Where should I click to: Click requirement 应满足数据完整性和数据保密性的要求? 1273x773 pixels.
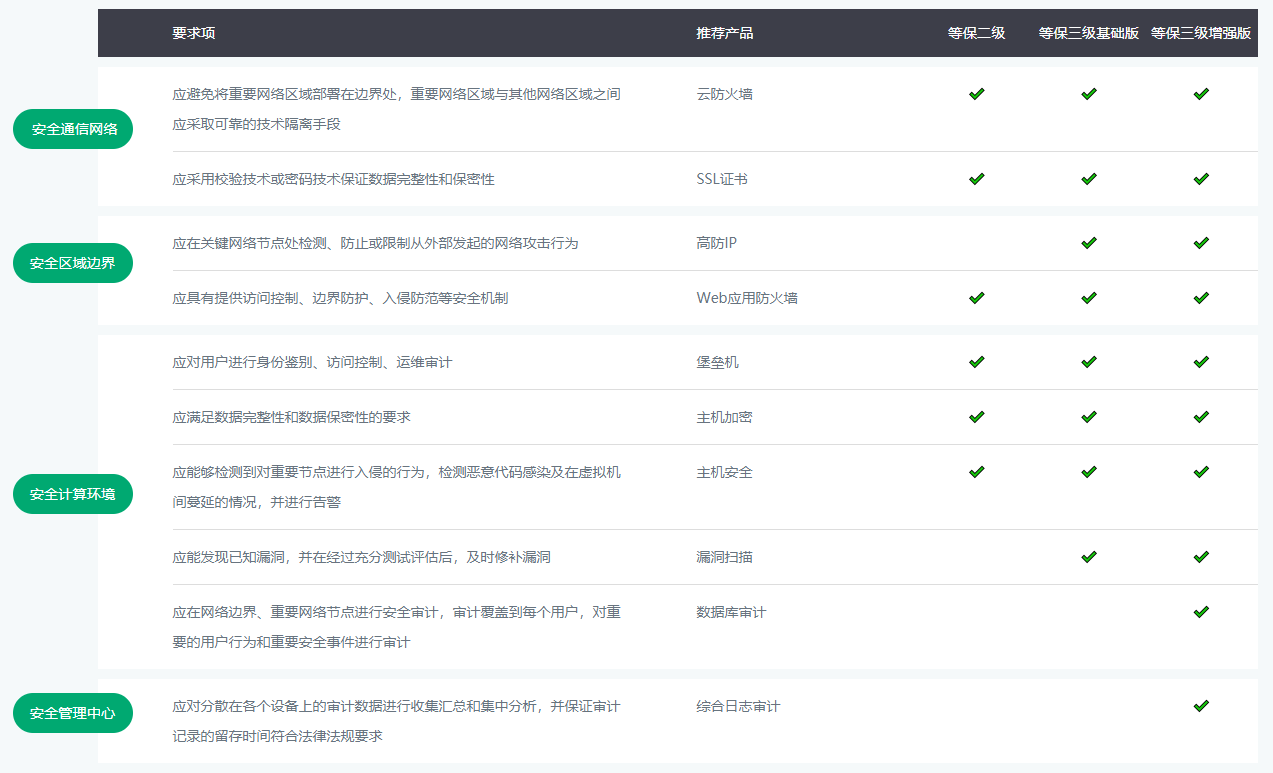coord(291,417)
